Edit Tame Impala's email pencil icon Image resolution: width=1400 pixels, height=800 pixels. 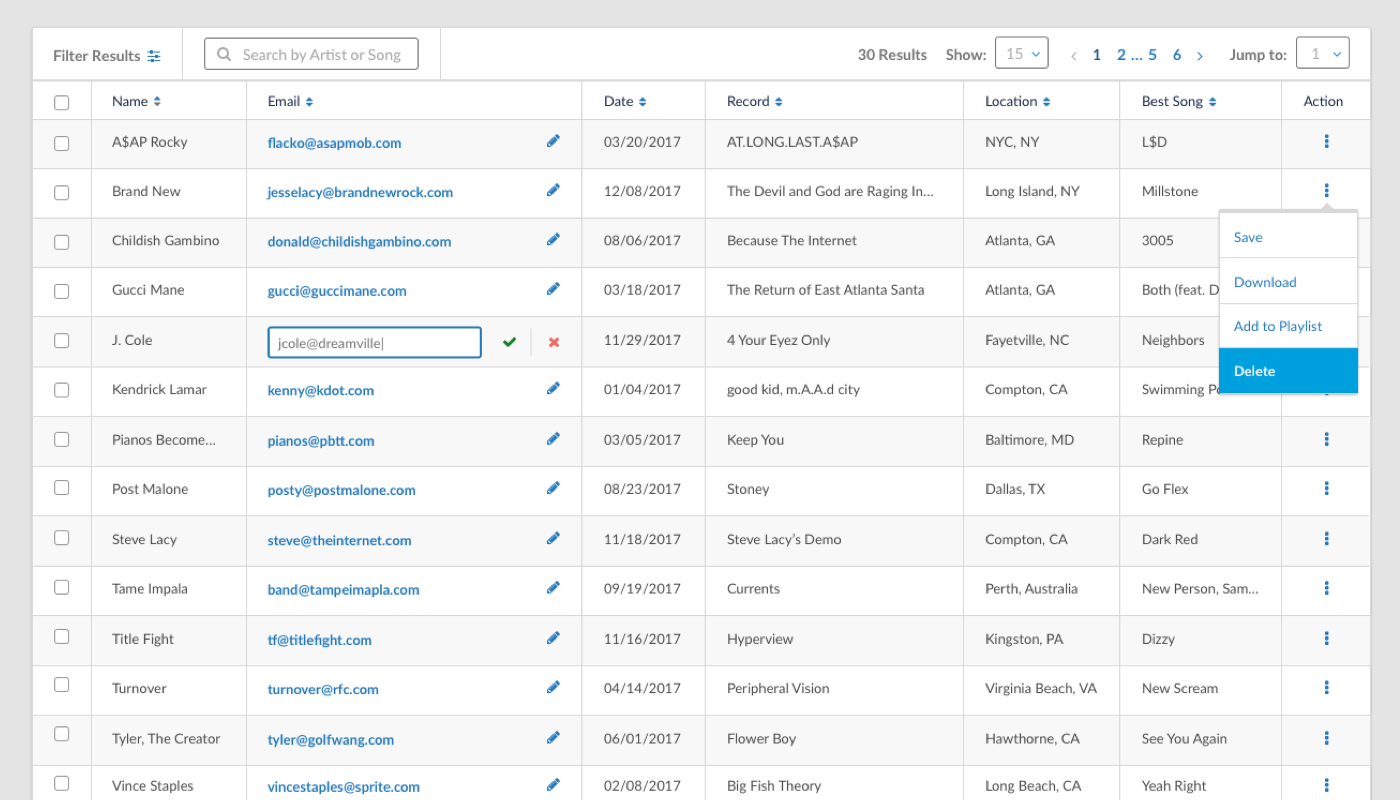[x=553, y=588]
